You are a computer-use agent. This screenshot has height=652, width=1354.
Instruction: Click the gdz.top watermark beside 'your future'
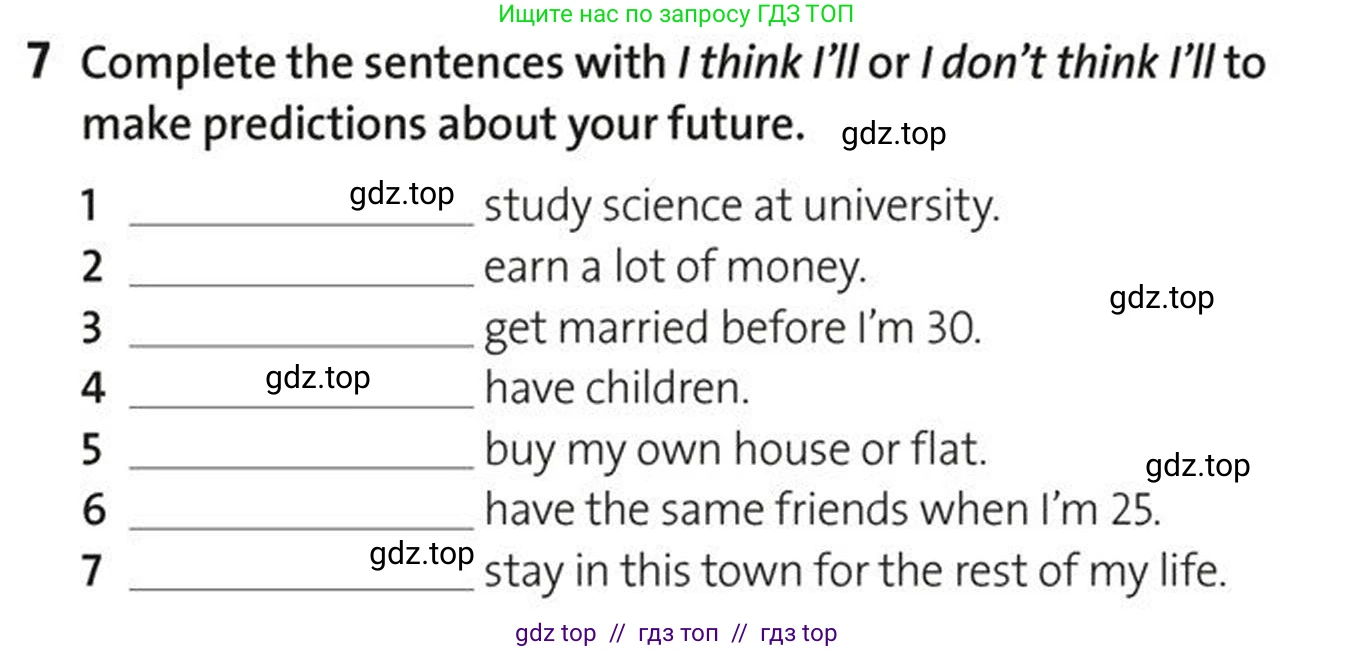(x=894, y=133)
